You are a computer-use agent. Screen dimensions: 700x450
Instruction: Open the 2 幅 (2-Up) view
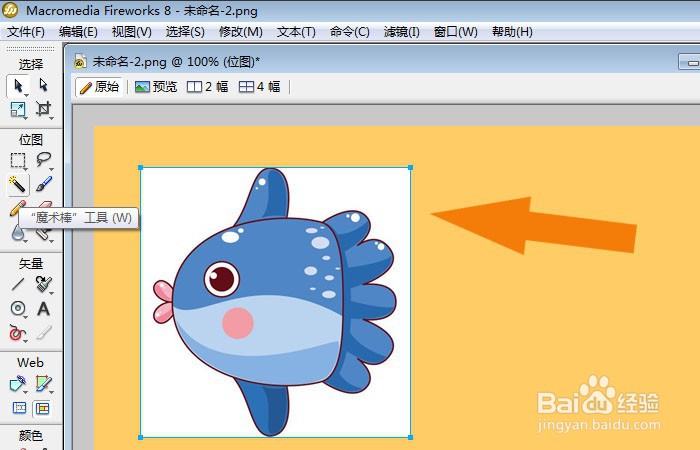(207, 87)
